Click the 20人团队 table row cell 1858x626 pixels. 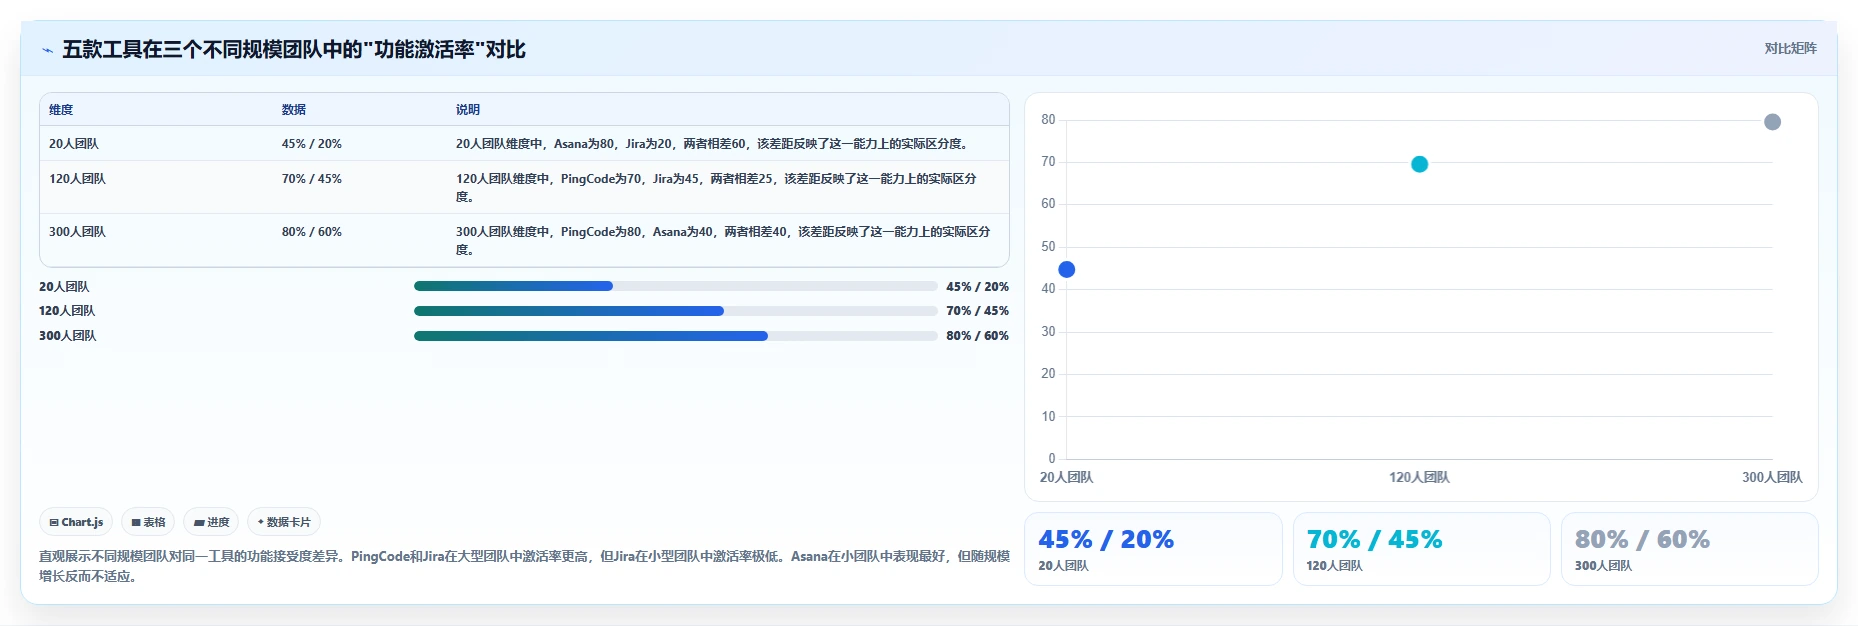click(x=74, y=144)
